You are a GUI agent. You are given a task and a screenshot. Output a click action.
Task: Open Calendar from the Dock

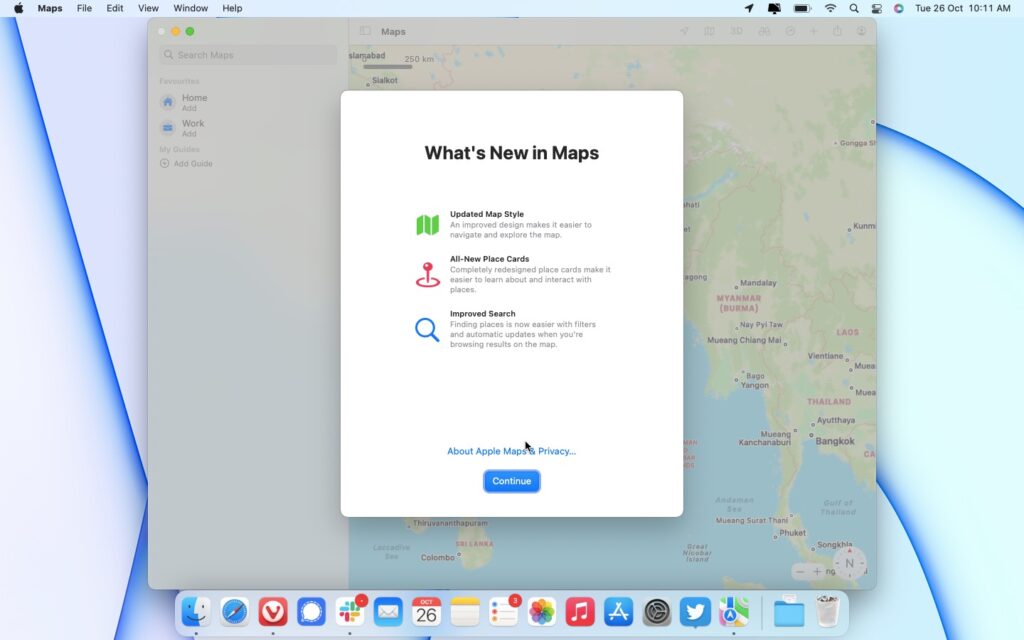426,612
